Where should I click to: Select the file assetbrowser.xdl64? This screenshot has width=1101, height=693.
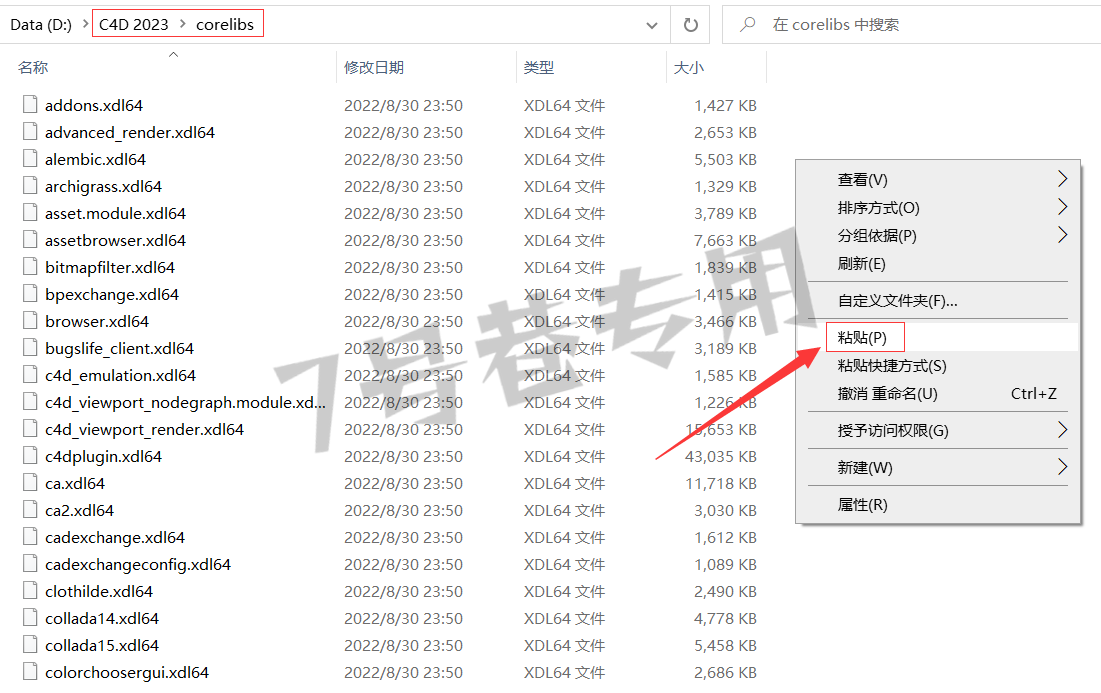click(115, 240)
